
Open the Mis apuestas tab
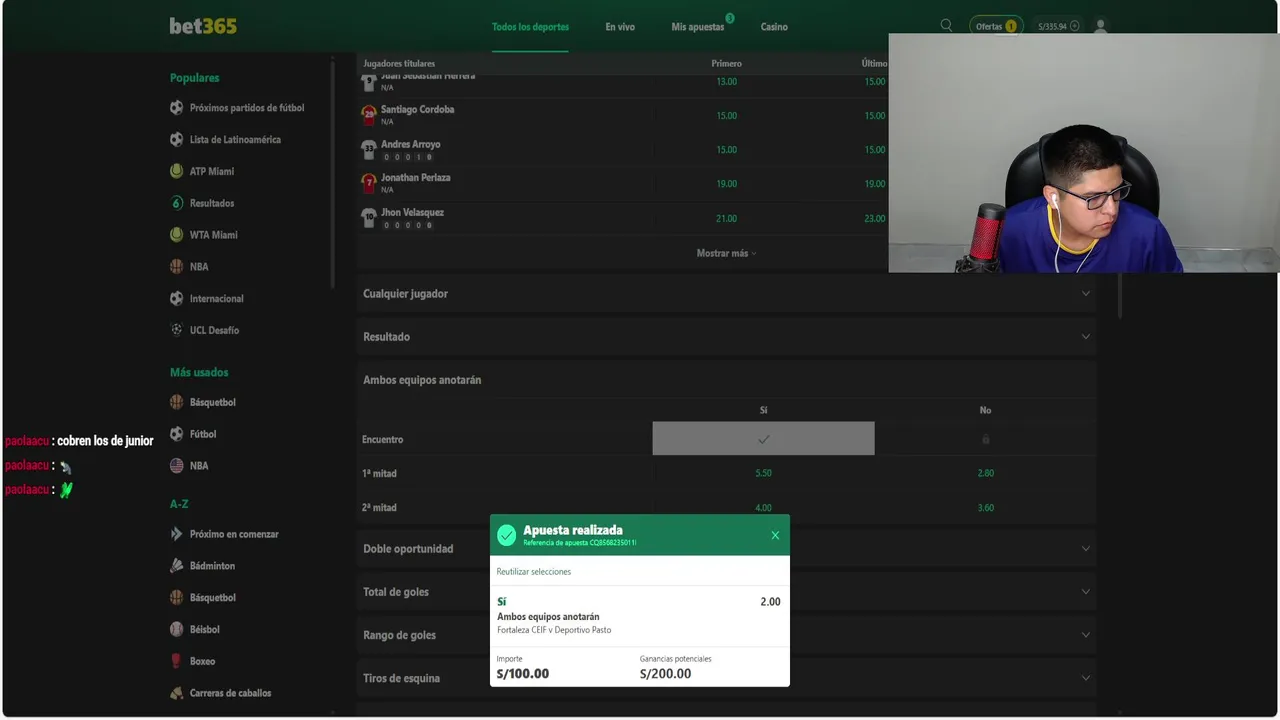coord(698,27)
